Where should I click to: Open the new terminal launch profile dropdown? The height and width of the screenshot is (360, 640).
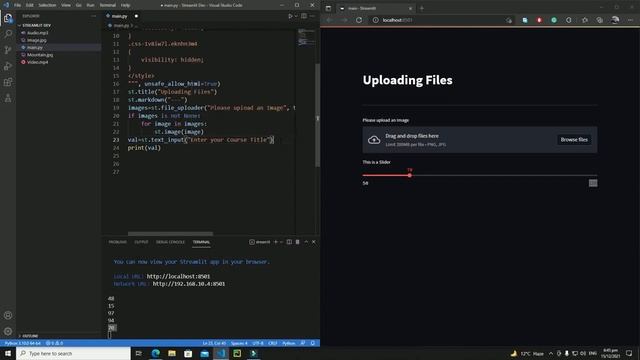281,242
